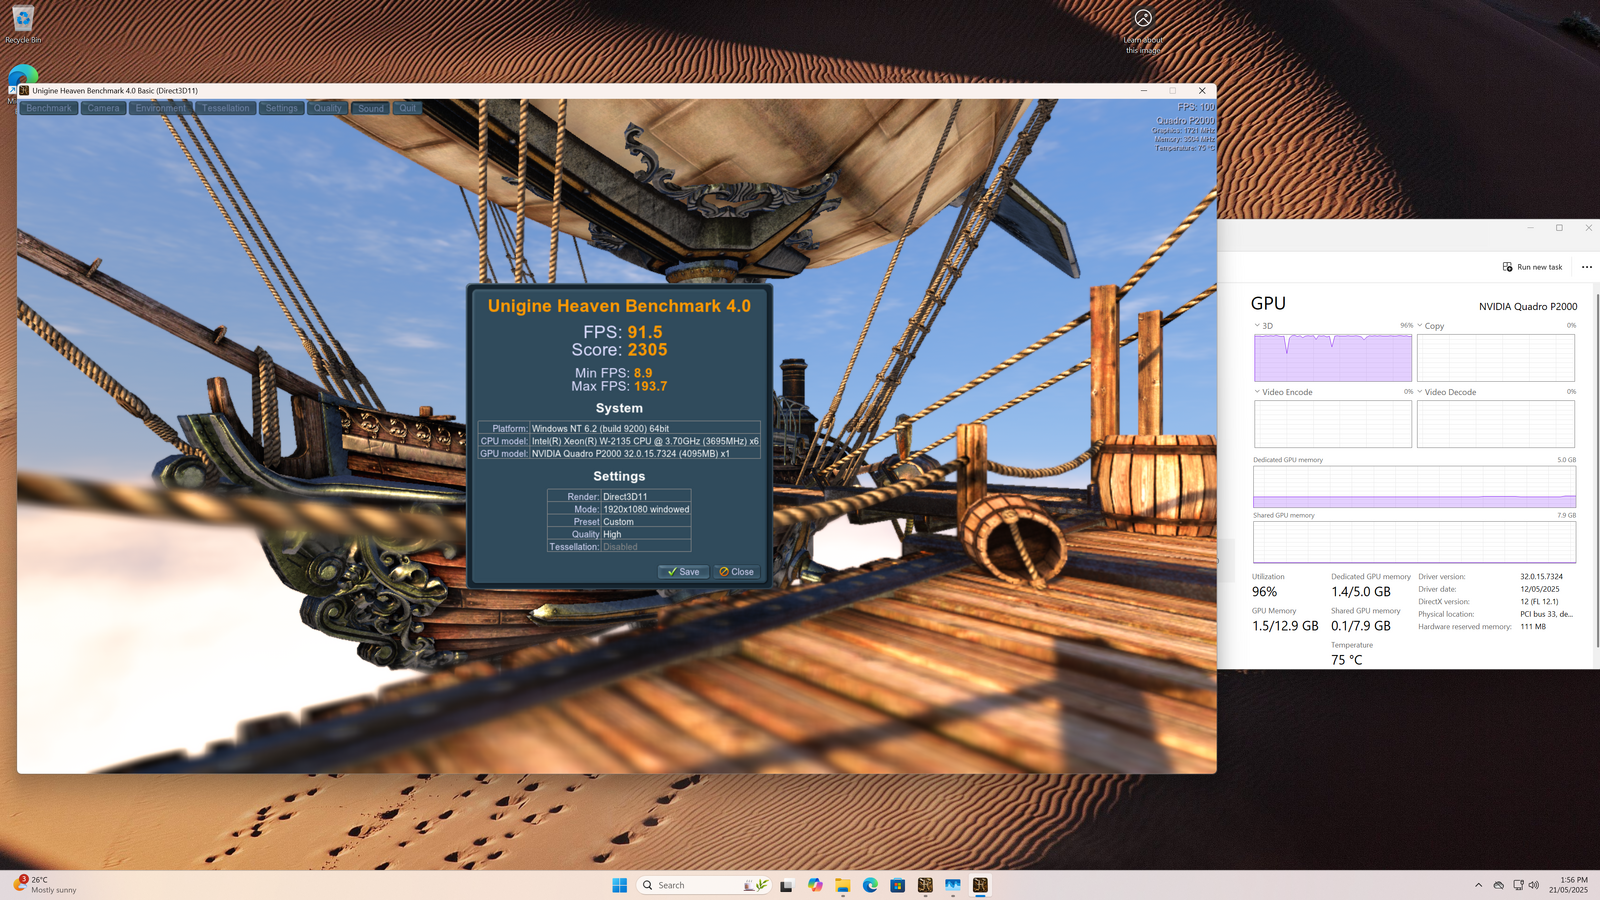This screenshot has height=900, width=1600.
Task: Click the FPS value 91.5
Action: [x=645, y=332]
